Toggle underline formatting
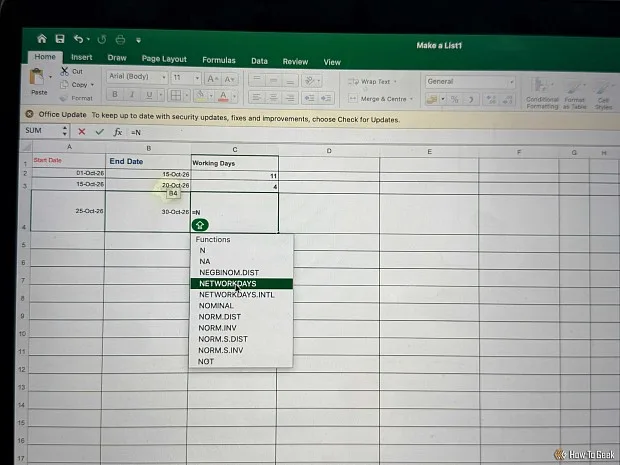The height and width of the screenshot is (465, 620). 149,95
